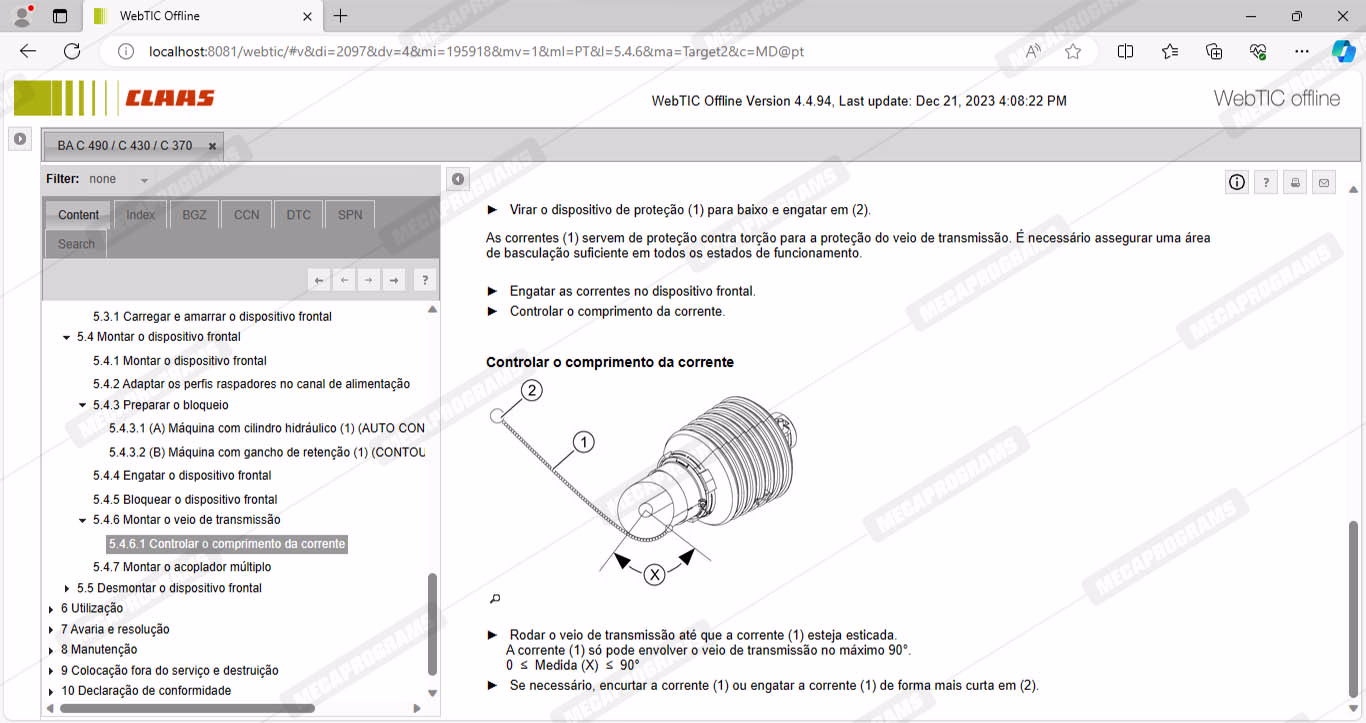Click the help question mark beside the print icon
Viewport: 1366px width, 723px height.
click(1266, 182)
